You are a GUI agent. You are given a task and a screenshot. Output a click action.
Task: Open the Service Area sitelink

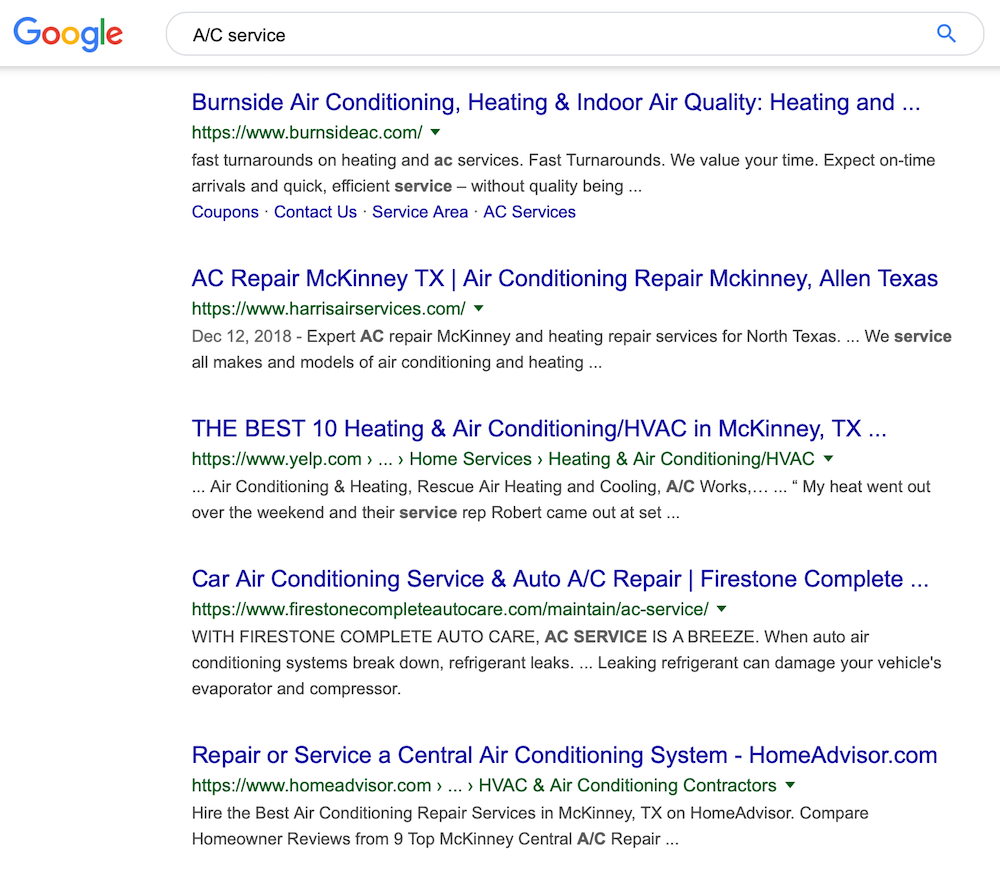[420, 212]
